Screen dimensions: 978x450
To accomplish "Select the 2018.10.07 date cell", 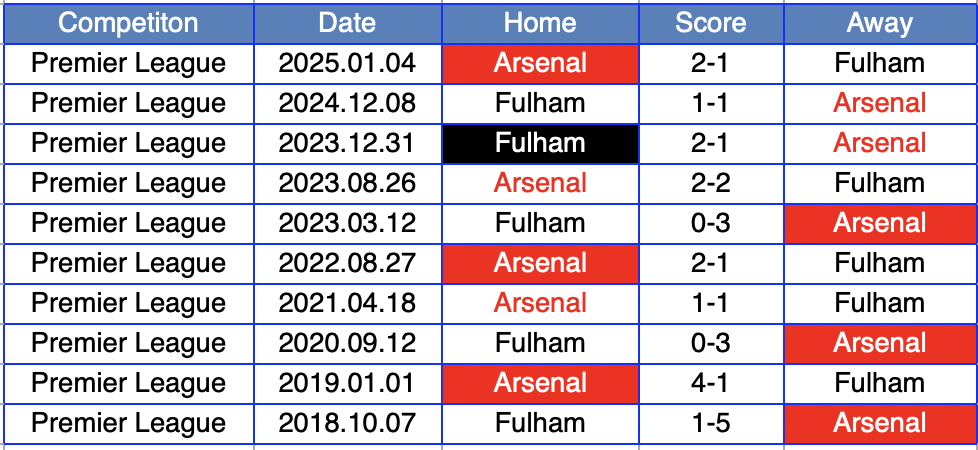I will [x=347, y=423].
